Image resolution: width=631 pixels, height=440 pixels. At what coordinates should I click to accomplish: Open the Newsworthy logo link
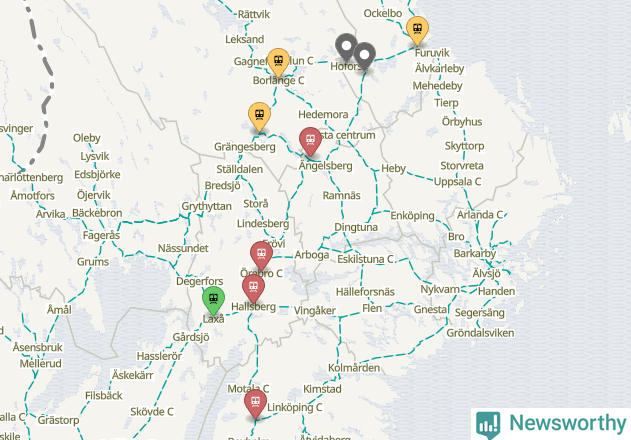pyautogui.click(x=551, y=424)
